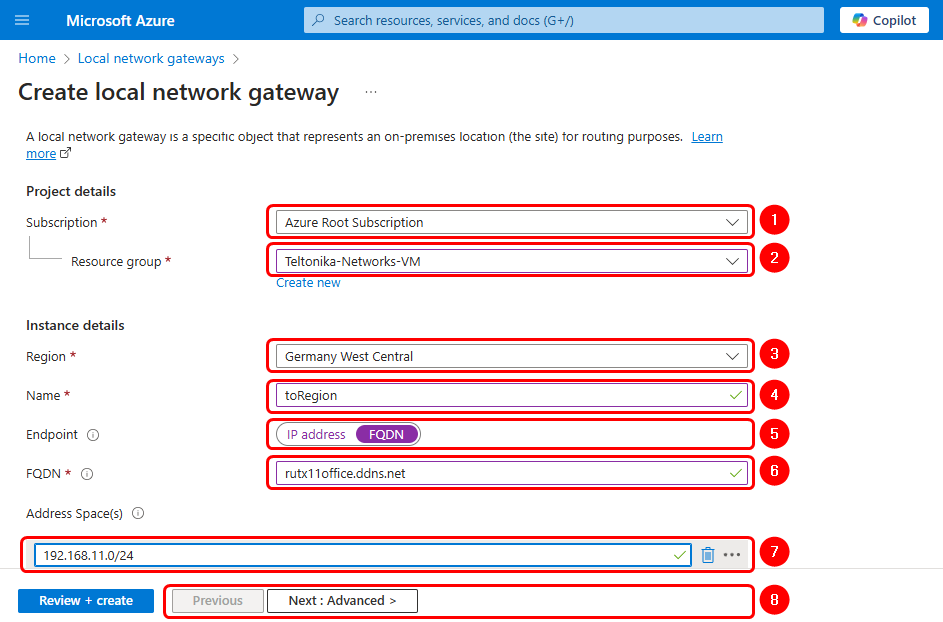Viewport: 943px width, 622px height.
Task: Delete the 192.168.11.0/24 address space
Action: [x=708, y=555]
